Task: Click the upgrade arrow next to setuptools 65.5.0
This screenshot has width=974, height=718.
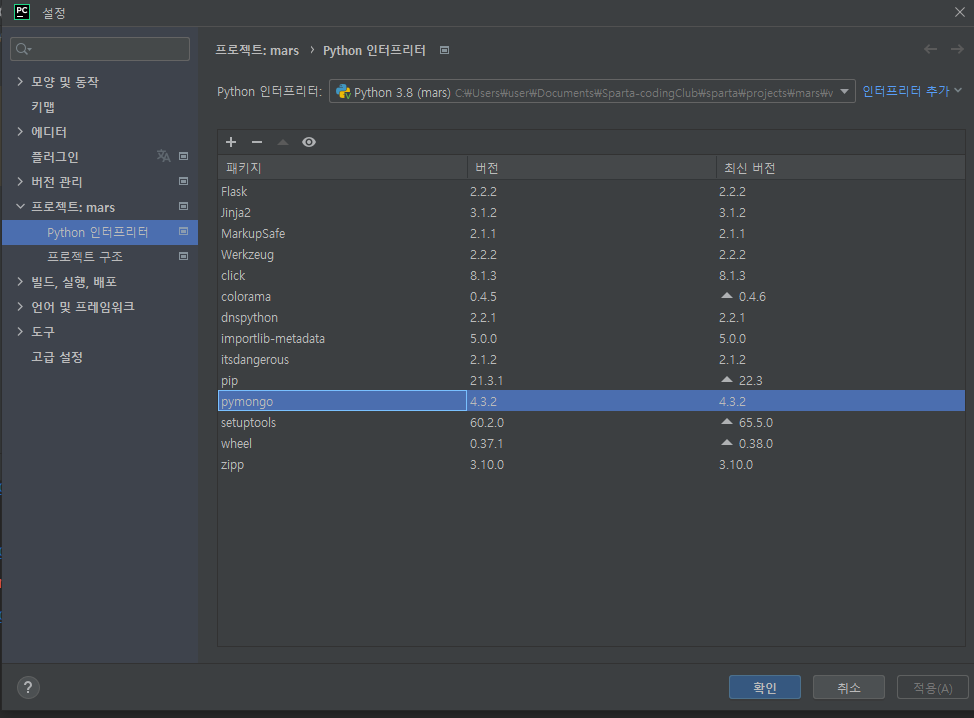Action: (727, 422)
